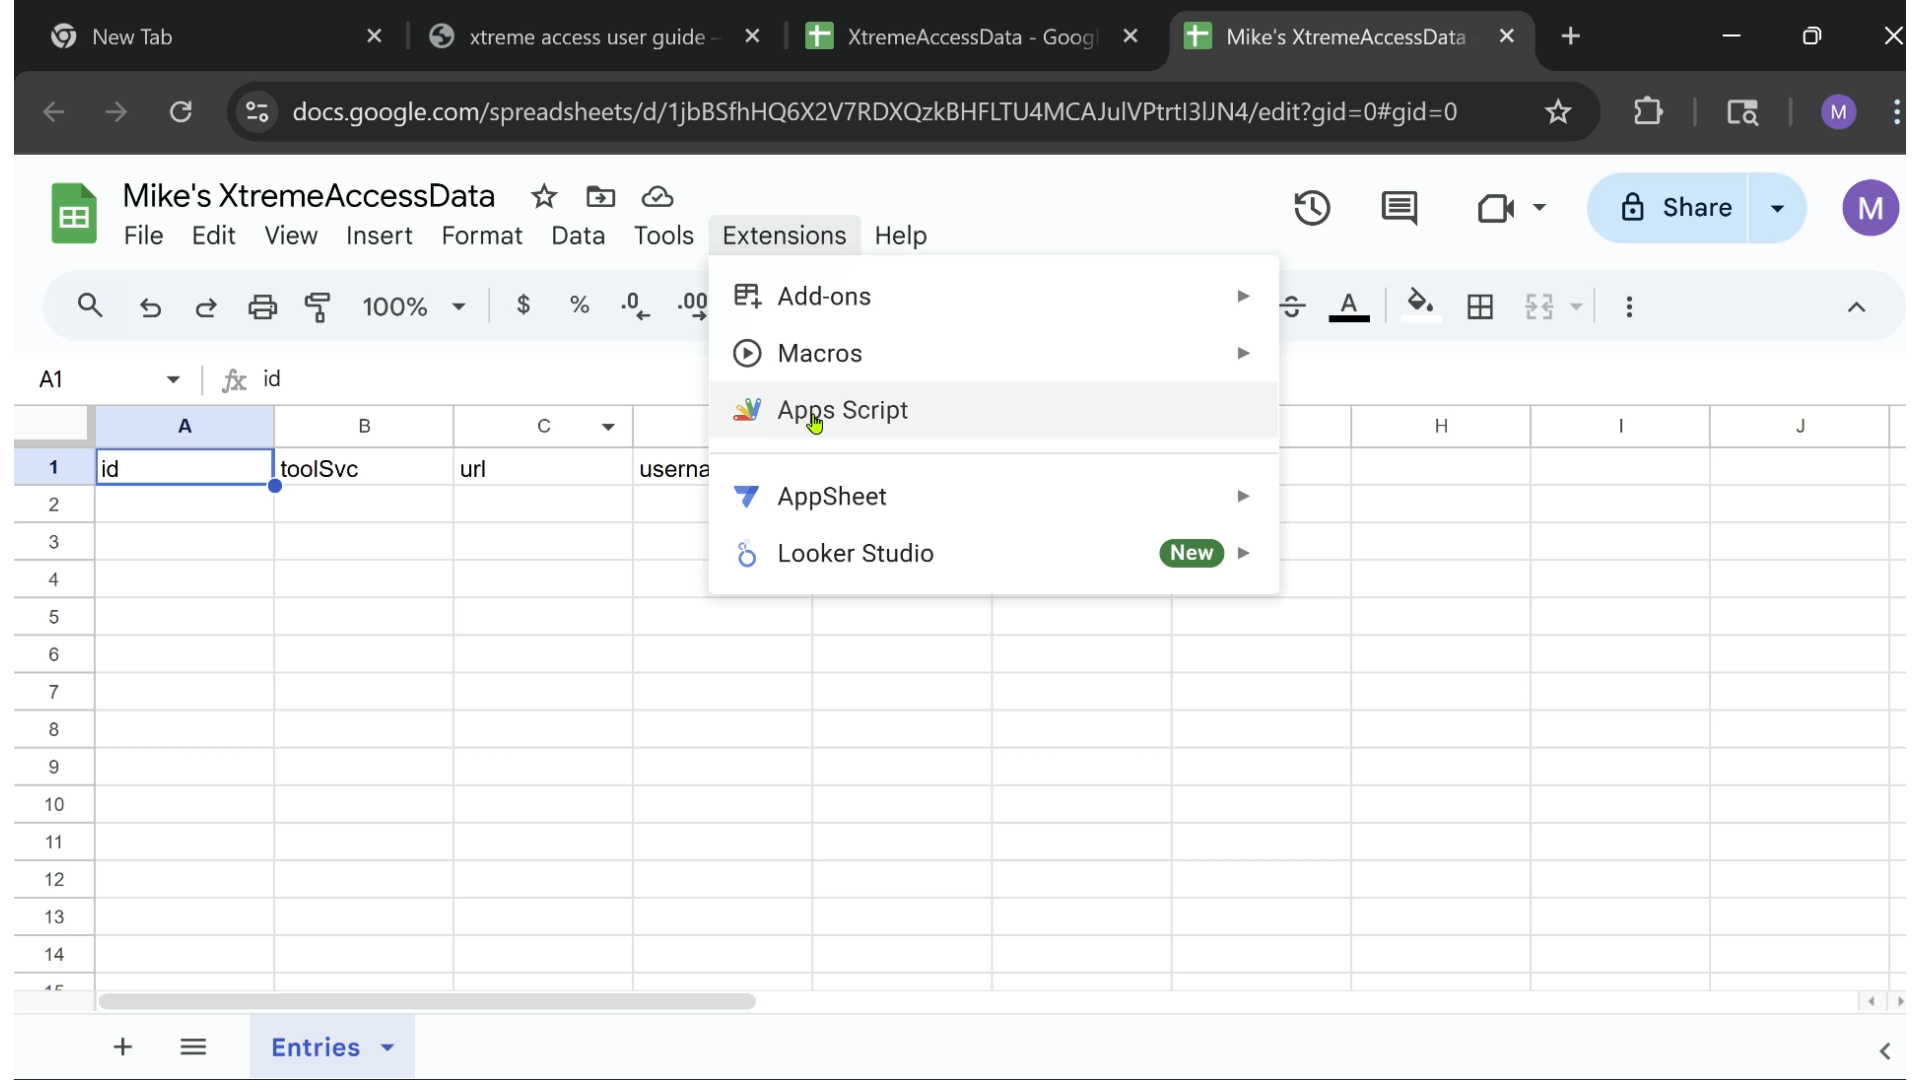1920x1080 pixels.
Task: Open the Google account avatar M
Action: click(1870, 208)
